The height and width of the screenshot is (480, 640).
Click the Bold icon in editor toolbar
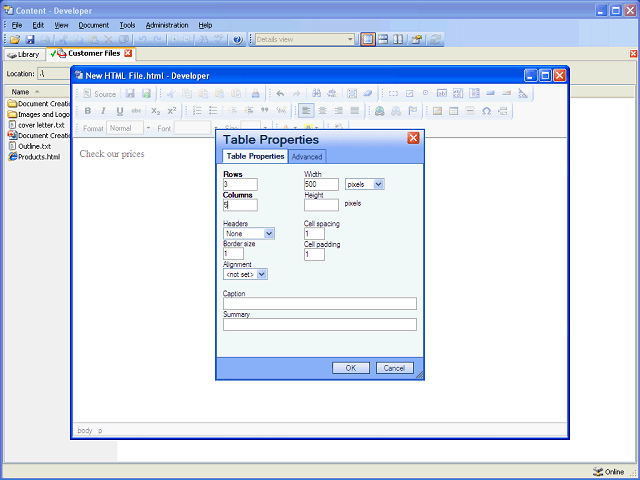coord(87,111)
